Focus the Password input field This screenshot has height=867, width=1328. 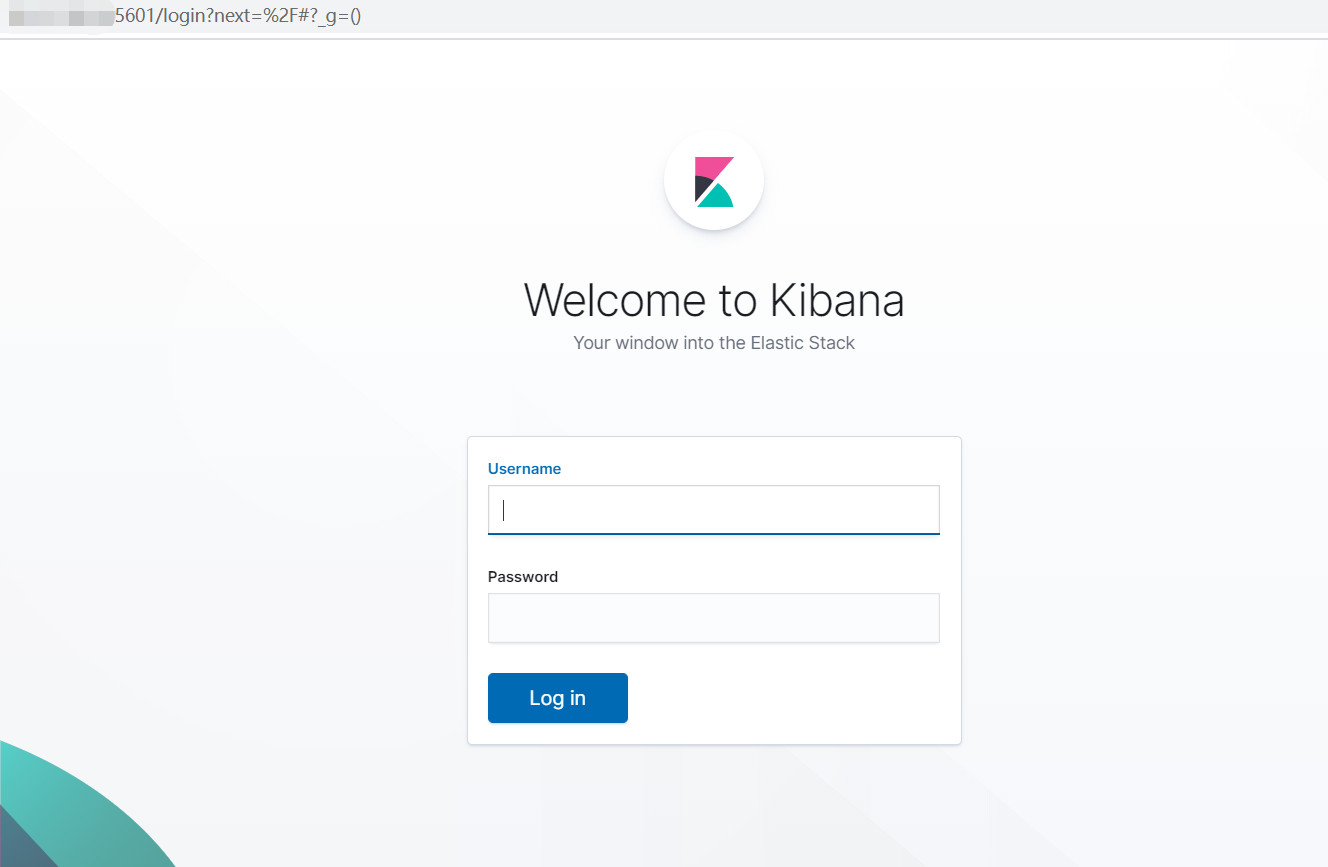(x=714, y=618)
